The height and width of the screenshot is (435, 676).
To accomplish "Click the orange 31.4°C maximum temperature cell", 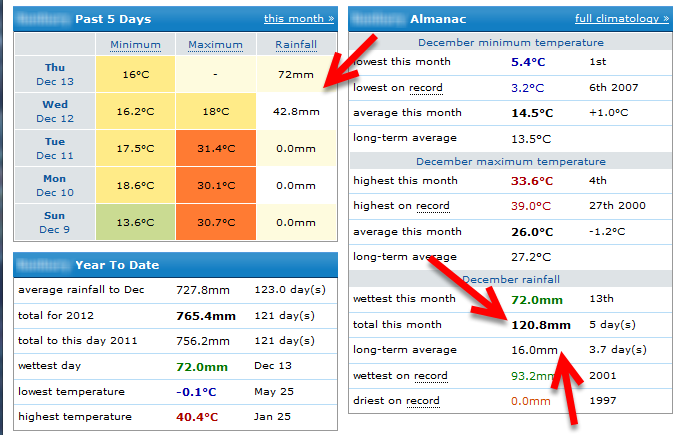I will [215, 148].
